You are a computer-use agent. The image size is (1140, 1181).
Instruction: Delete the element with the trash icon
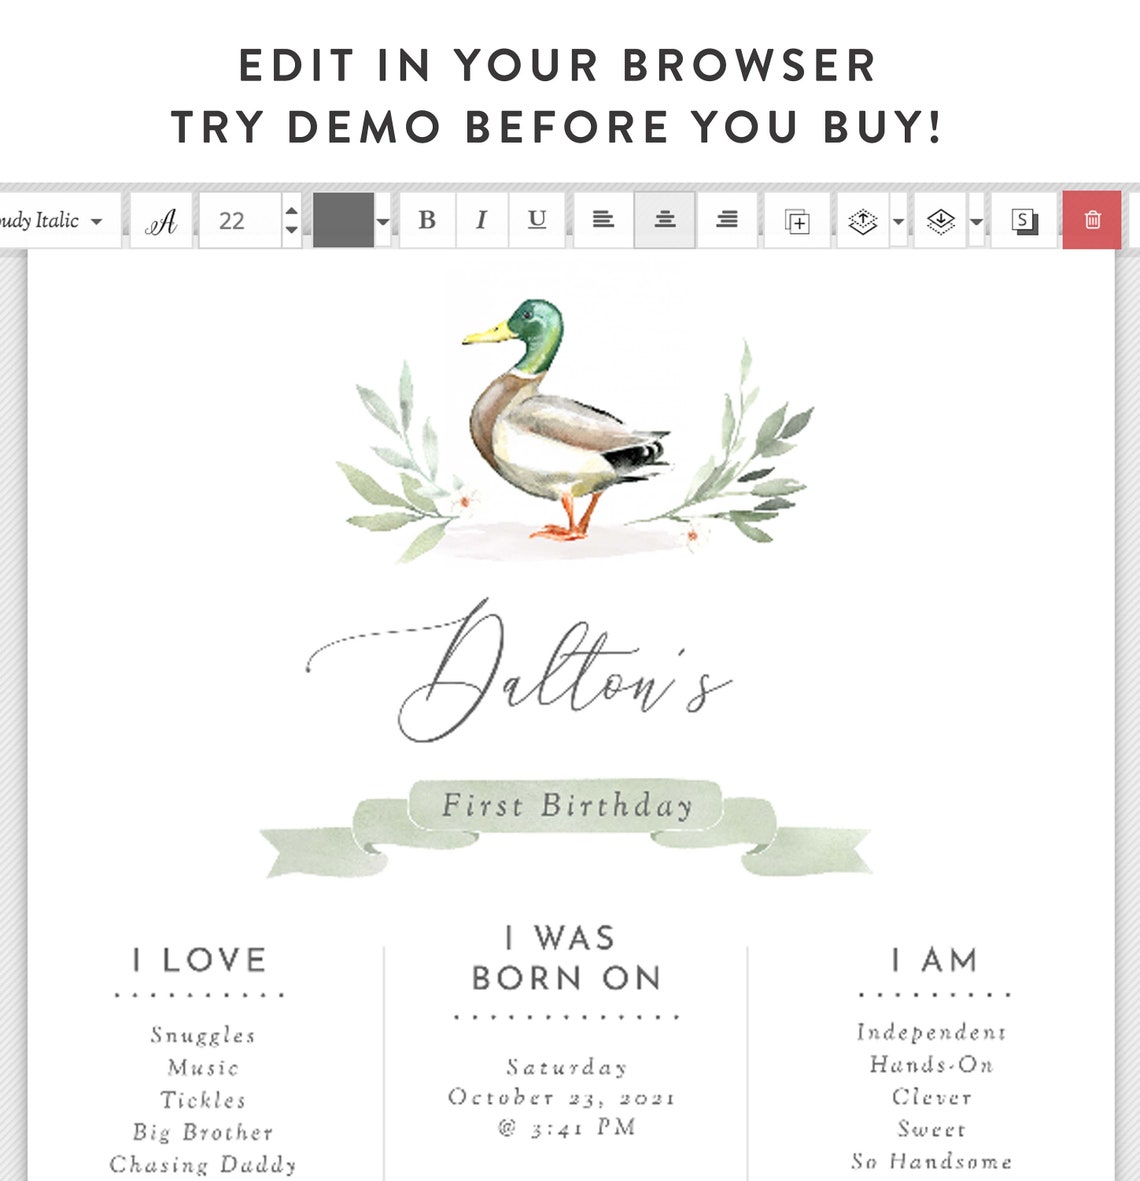[x=1095, y=220]
